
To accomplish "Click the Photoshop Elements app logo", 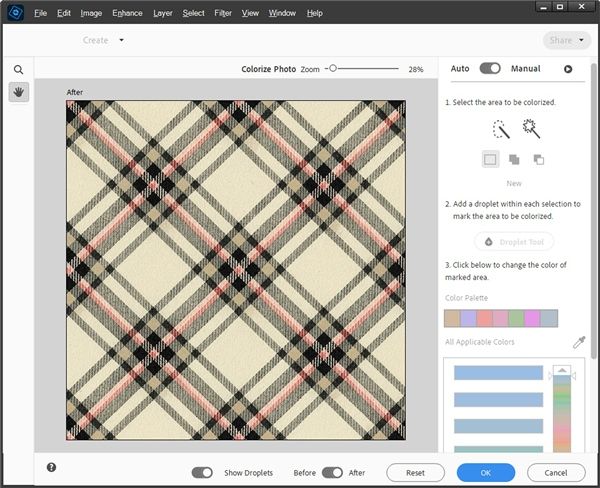I will click(16, 13).
